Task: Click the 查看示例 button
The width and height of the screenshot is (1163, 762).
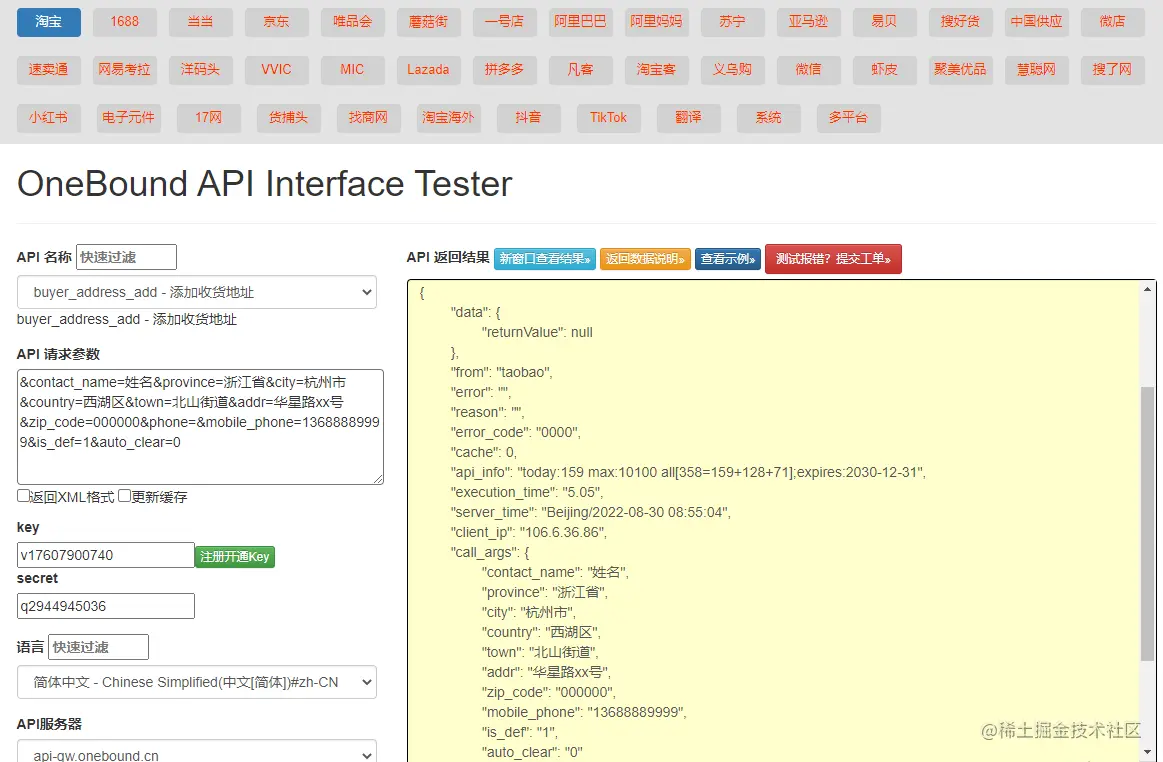Action: point(728,259)
